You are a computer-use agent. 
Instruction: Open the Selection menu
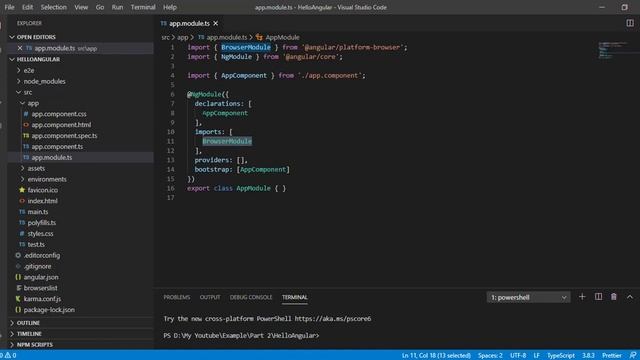53,7
